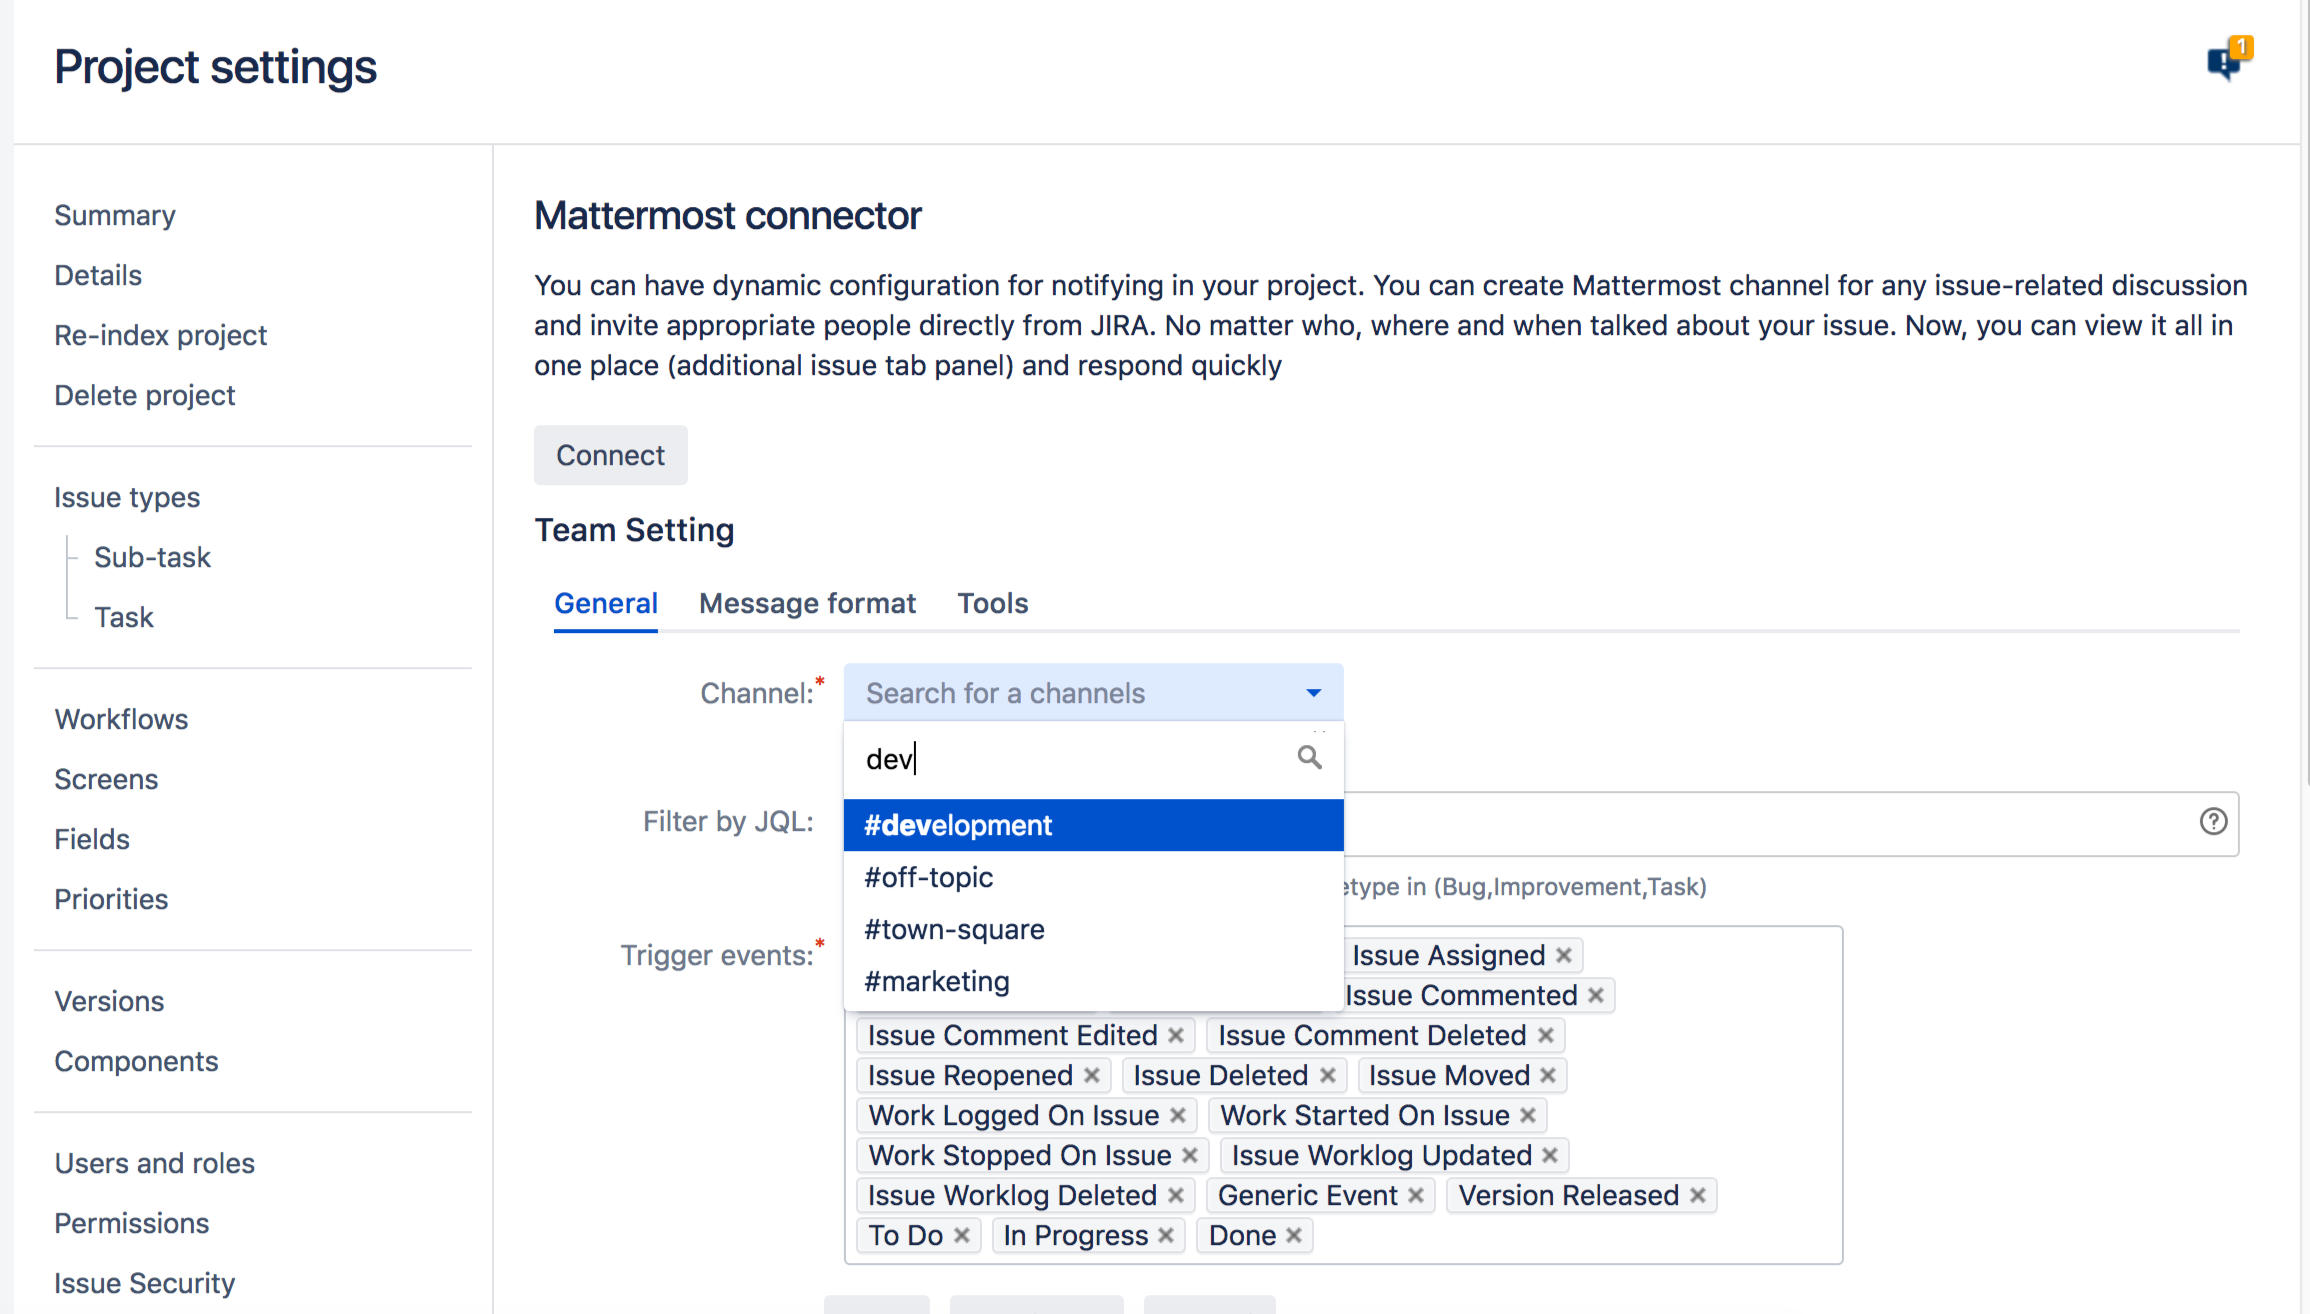
Task: Remove the Version Released trigger event
Action: point(1697,1195)
